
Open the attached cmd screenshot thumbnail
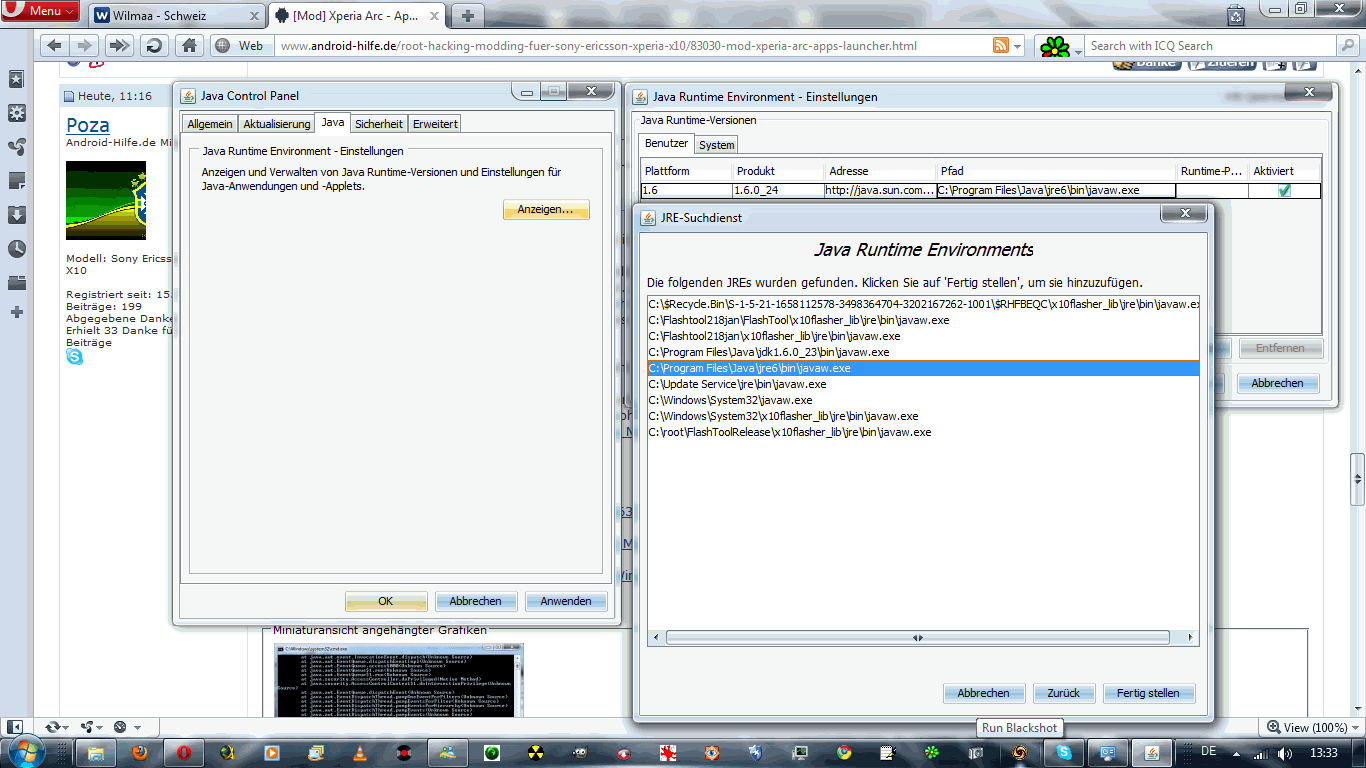(x=398, y=680)
